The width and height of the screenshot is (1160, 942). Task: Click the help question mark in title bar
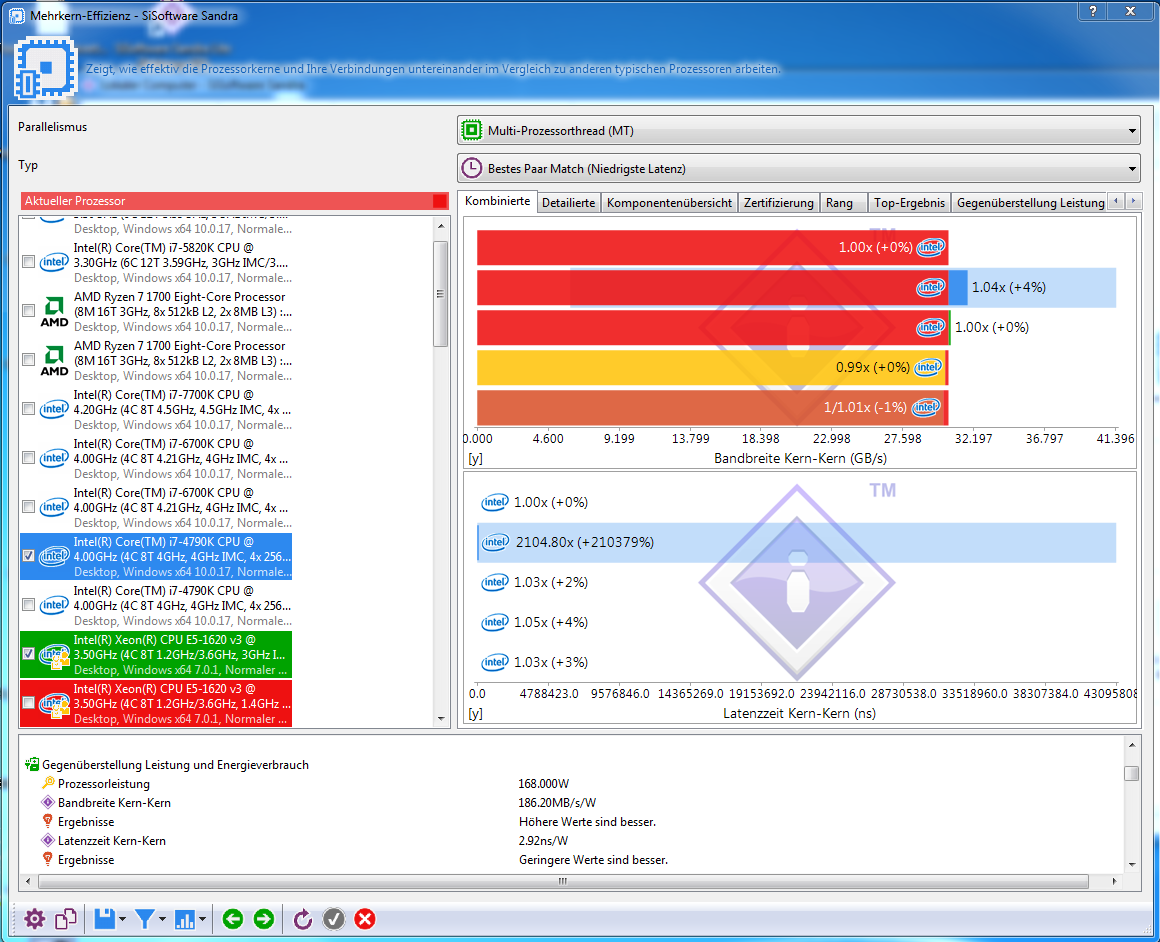pyautogui.click(x=1093, y=11)
